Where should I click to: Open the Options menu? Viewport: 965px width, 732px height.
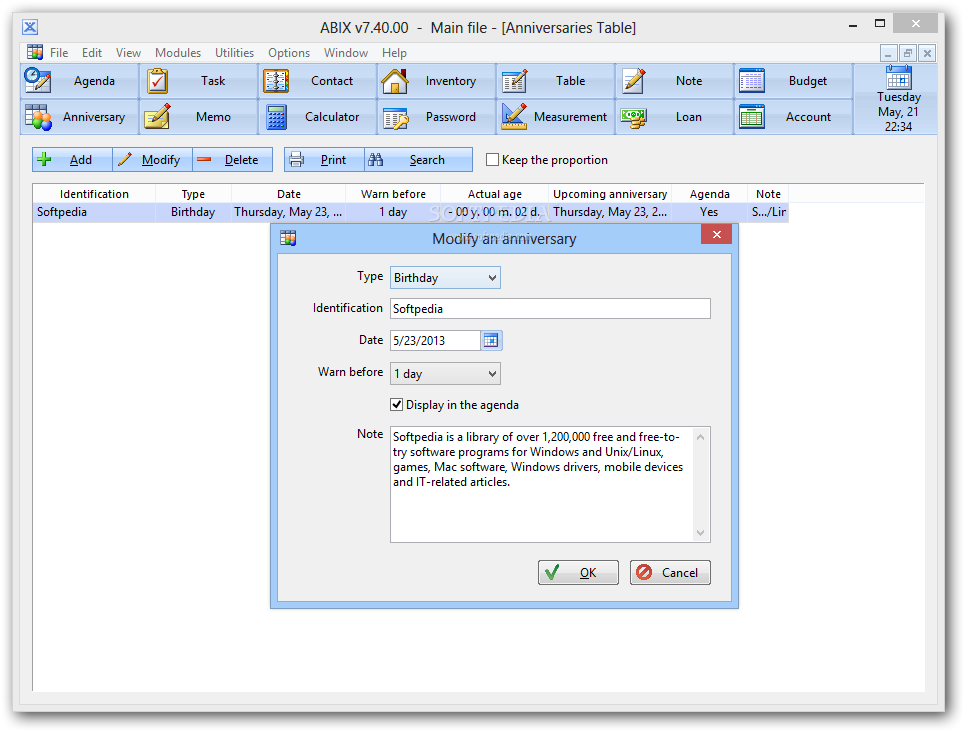pos(289,53)
